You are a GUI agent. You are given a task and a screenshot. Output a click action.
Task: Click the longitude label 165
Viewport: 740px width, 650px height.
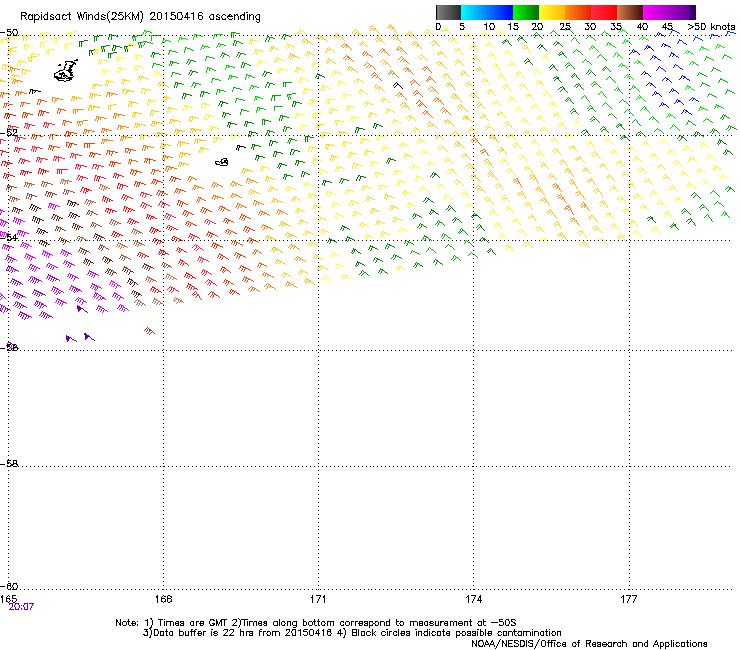tap(8, 599)
